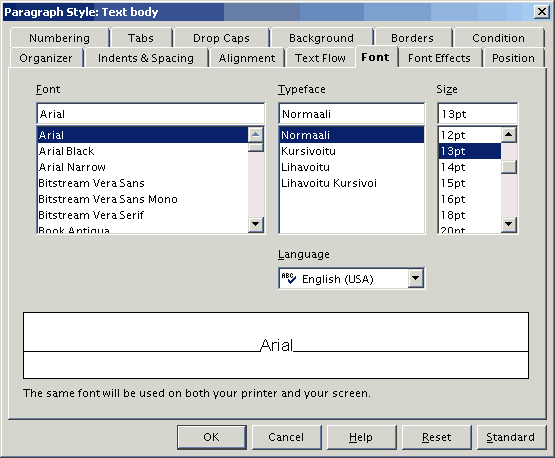The image size is (555, 458).
Task: Select Bitstream Vera Serif font
Action: [x=143, y=215]
